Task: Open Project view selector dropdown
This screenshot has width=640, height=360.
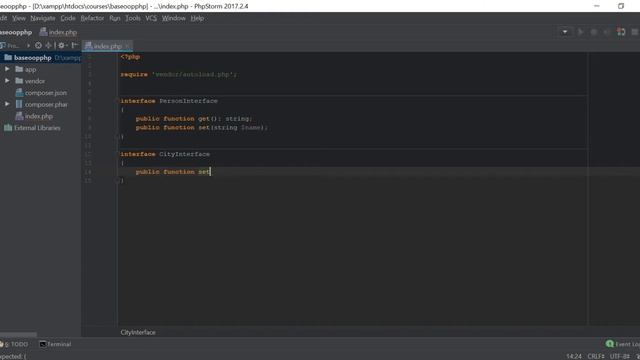Action: [28, 46]
